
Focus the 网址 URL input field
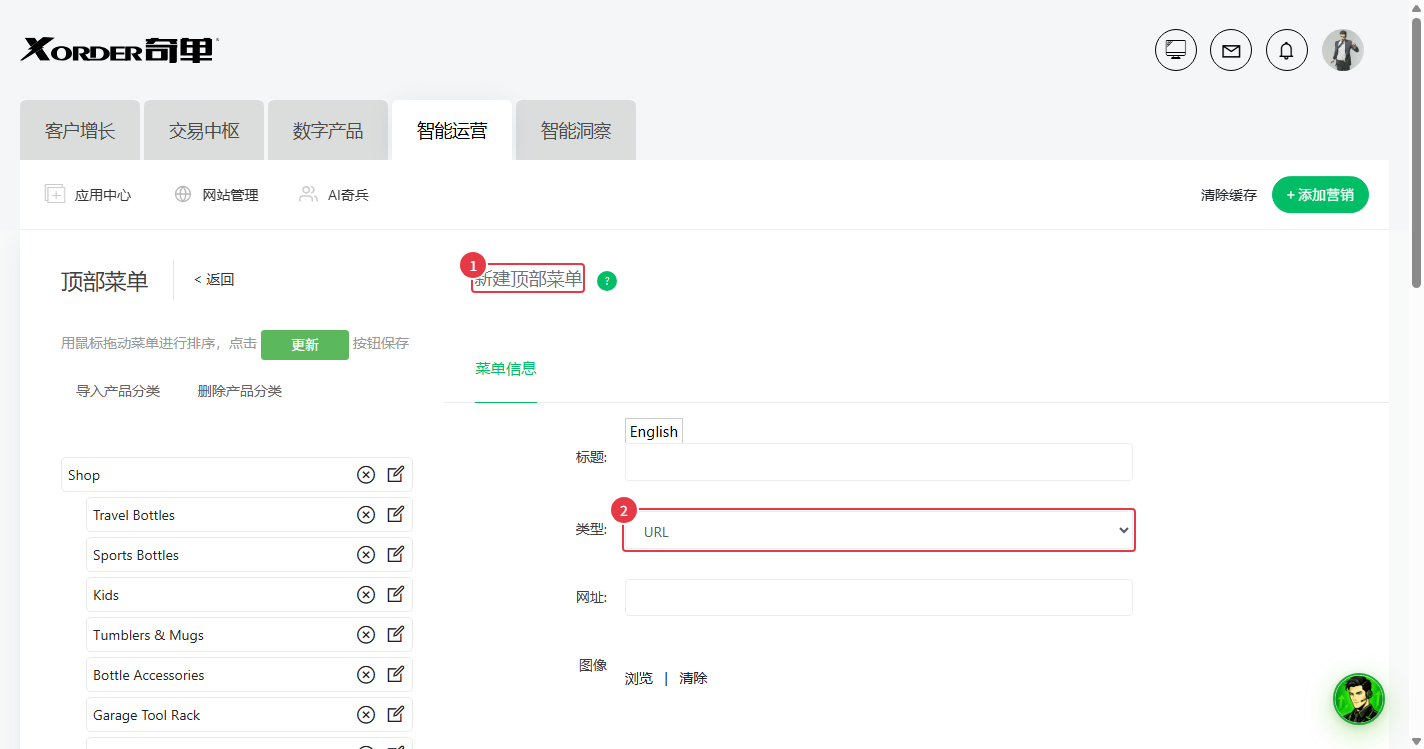879,597
